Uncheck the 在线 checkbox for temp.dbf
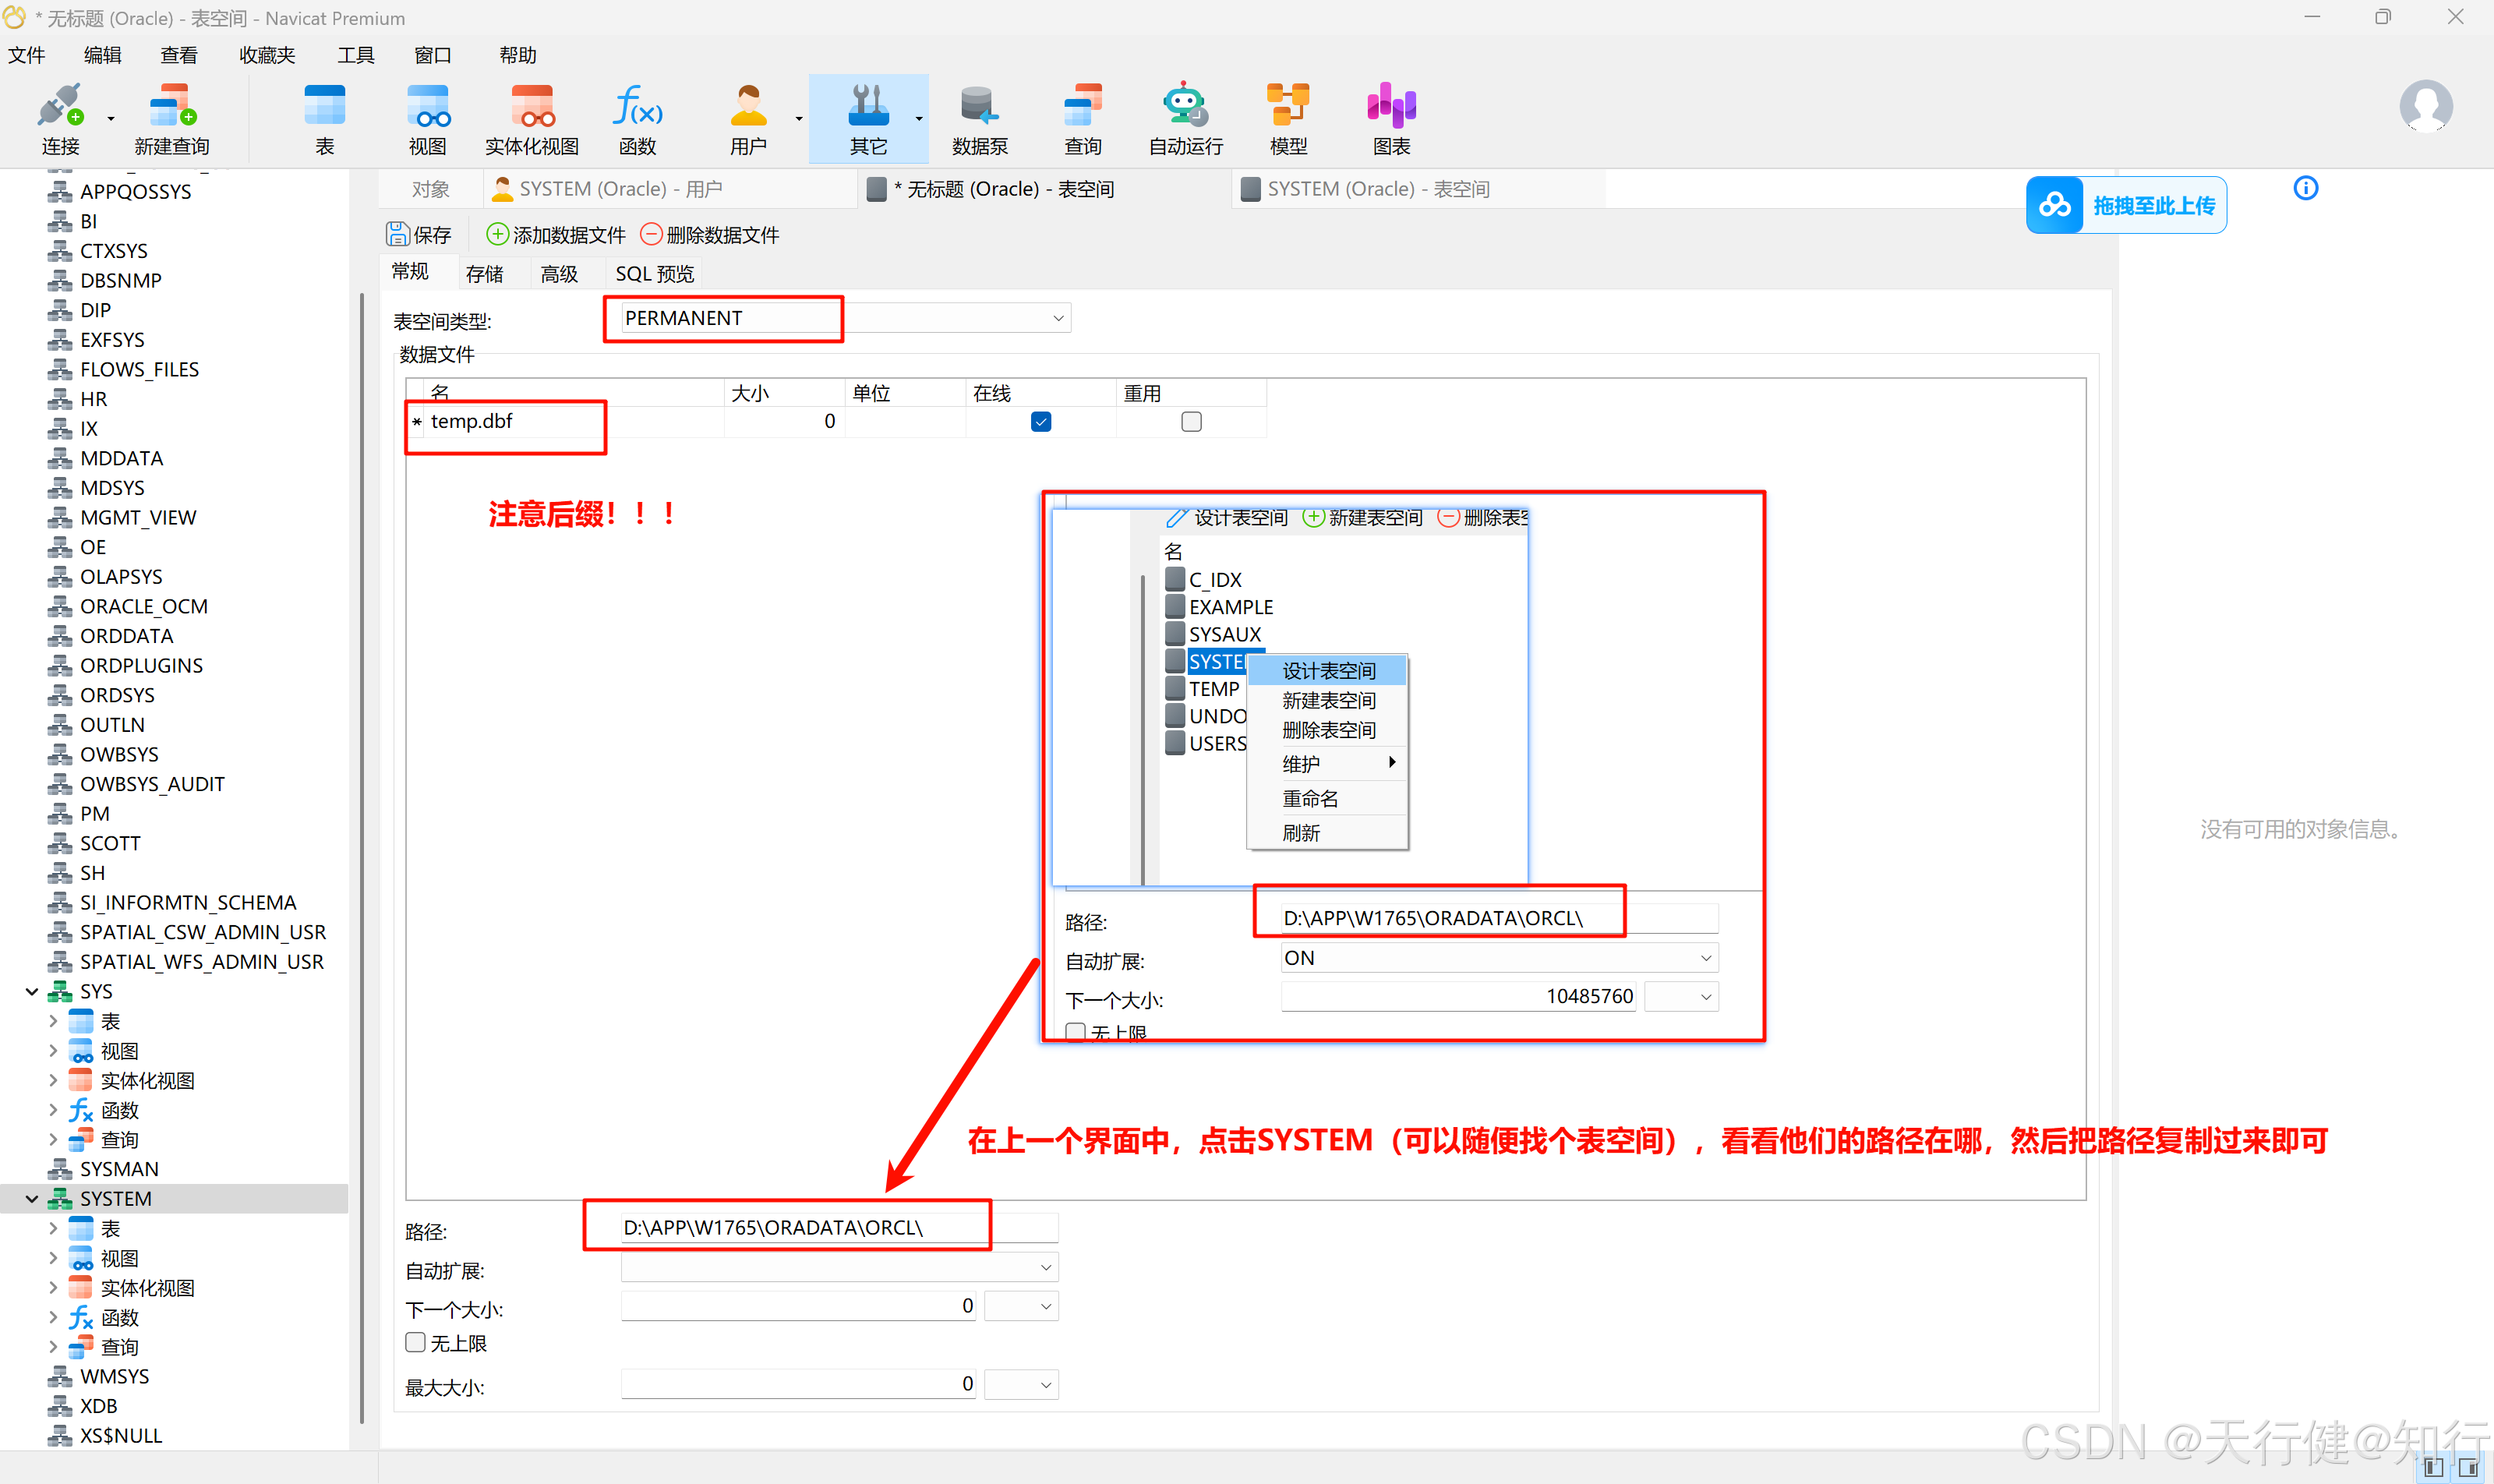The width and height of the screenshot is (2494, 1484). pyautogui.click(x=1040, y=422)
